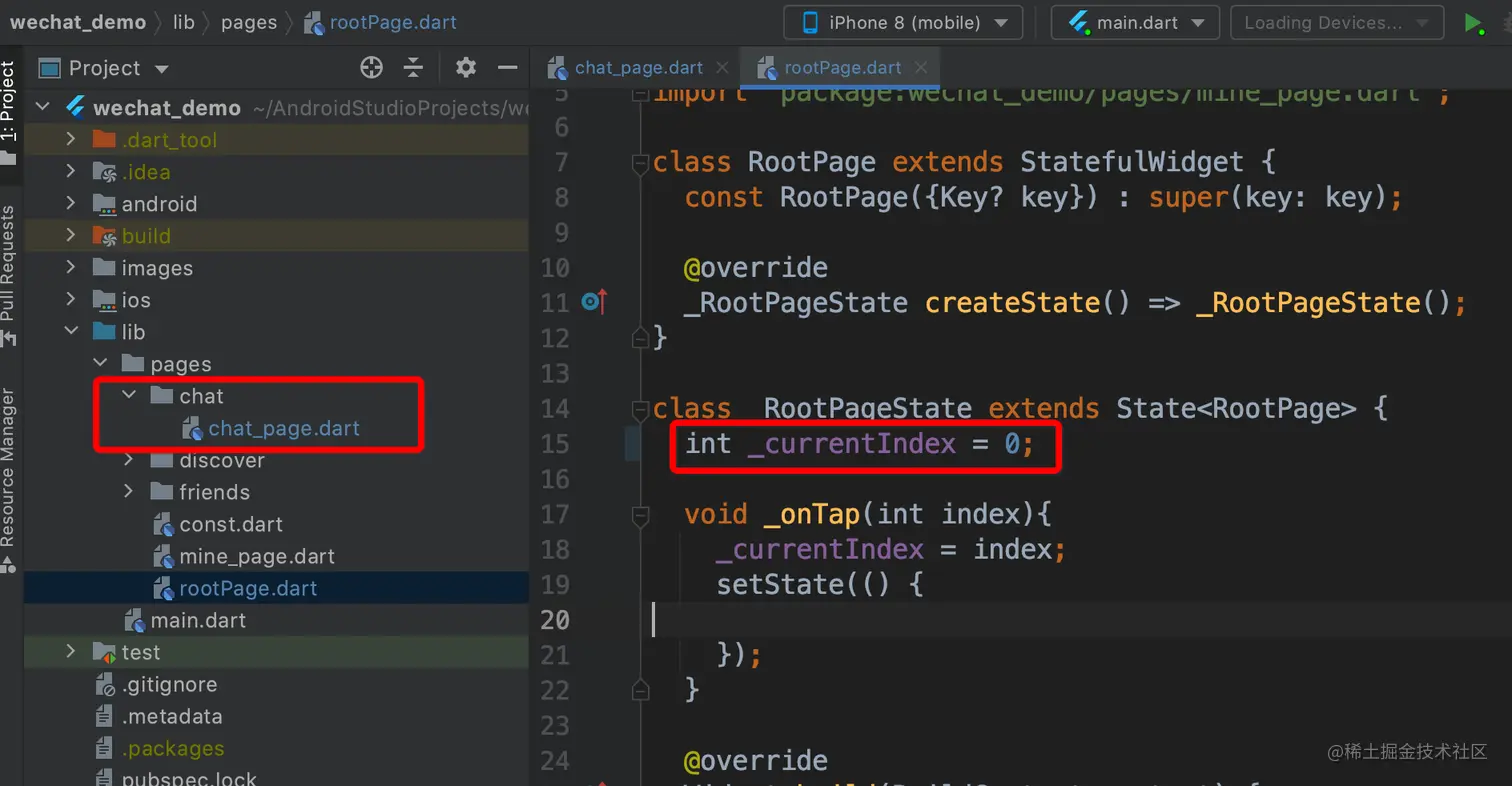Select const.dart in the project tree
Viewport: 1512px width, 786px height.
pyautogui.click(x=218, y=524)
